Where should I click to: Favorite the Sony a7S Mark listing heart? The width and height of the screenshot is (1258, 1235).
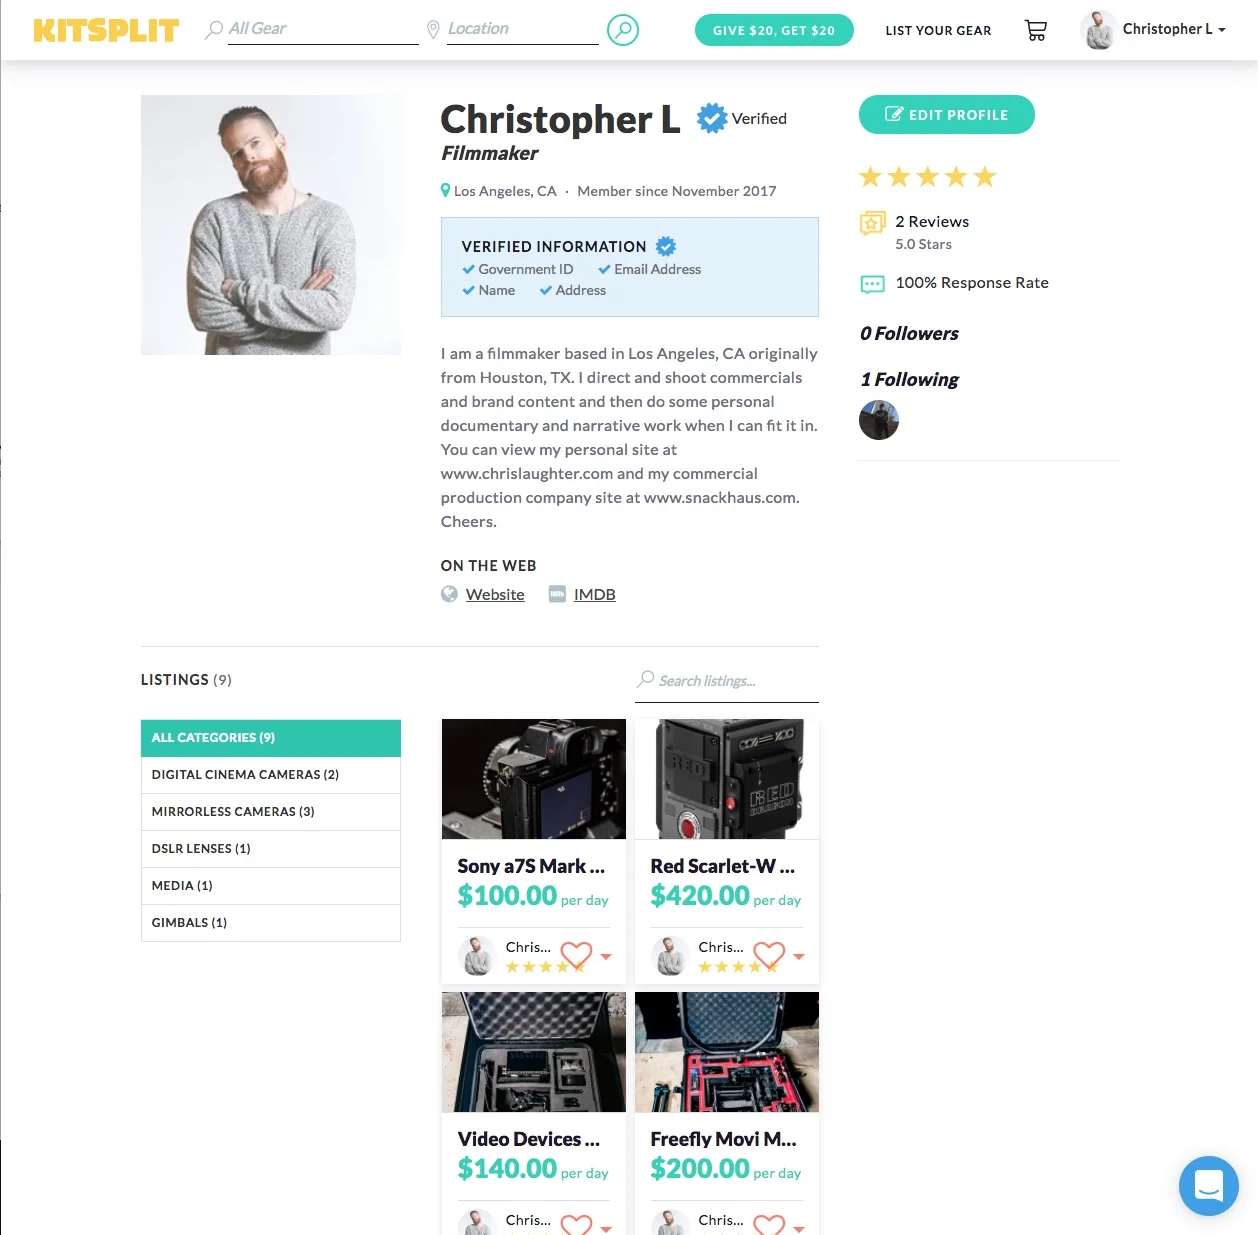tap(576, 955)
